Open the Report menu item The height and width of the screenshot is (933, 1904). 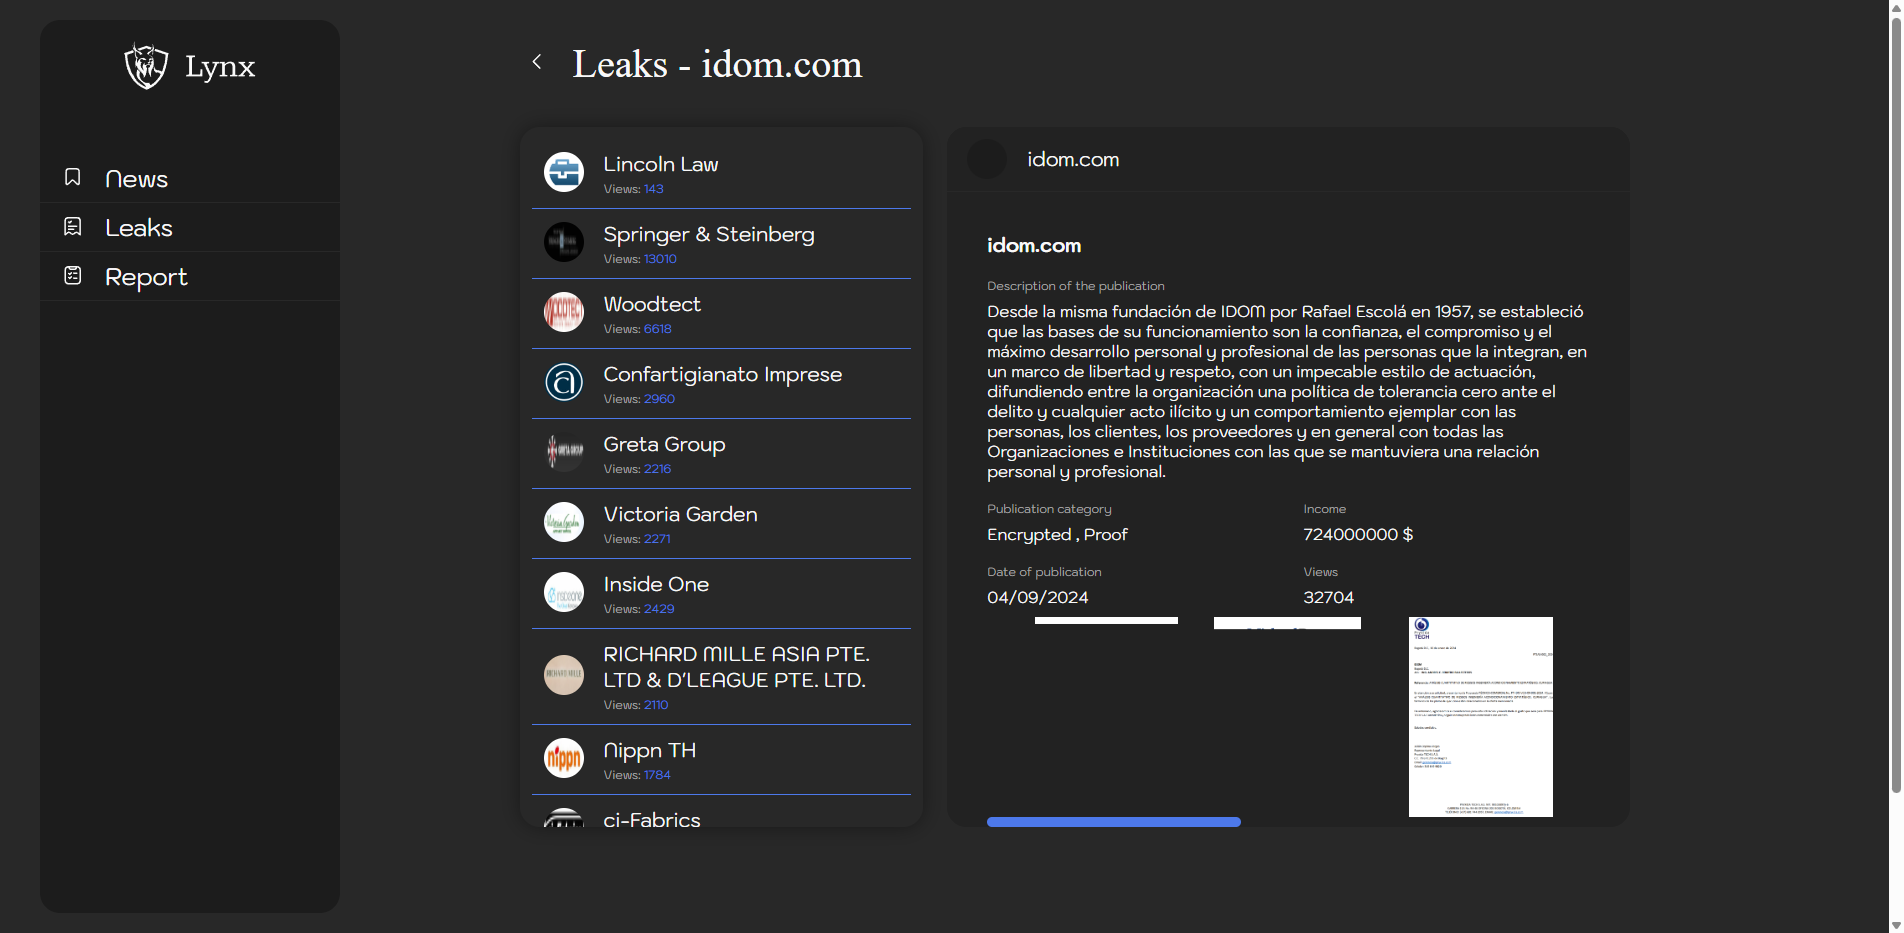(146, 277)
